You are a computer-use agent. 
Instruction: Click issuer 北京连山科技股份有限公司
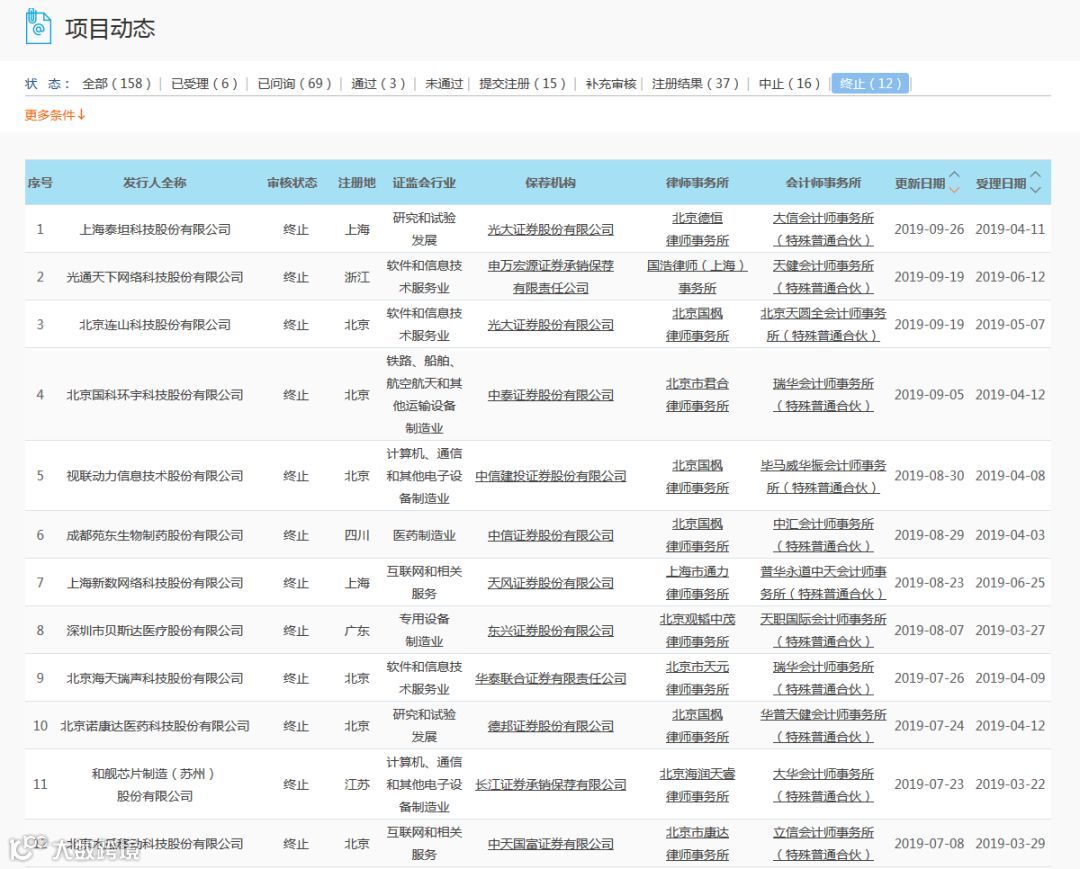tap(155, 324)
